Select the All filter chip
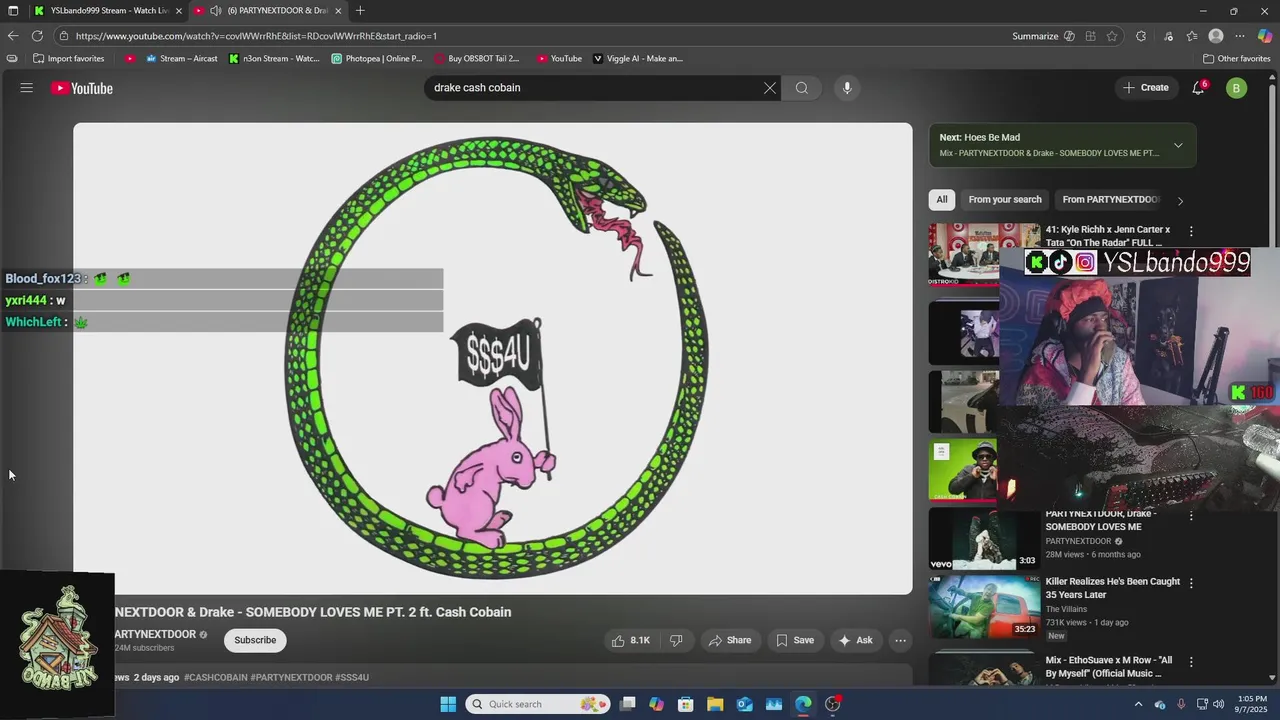The width and height of the screenshot is (1280, 720). (x=941, y=200)
